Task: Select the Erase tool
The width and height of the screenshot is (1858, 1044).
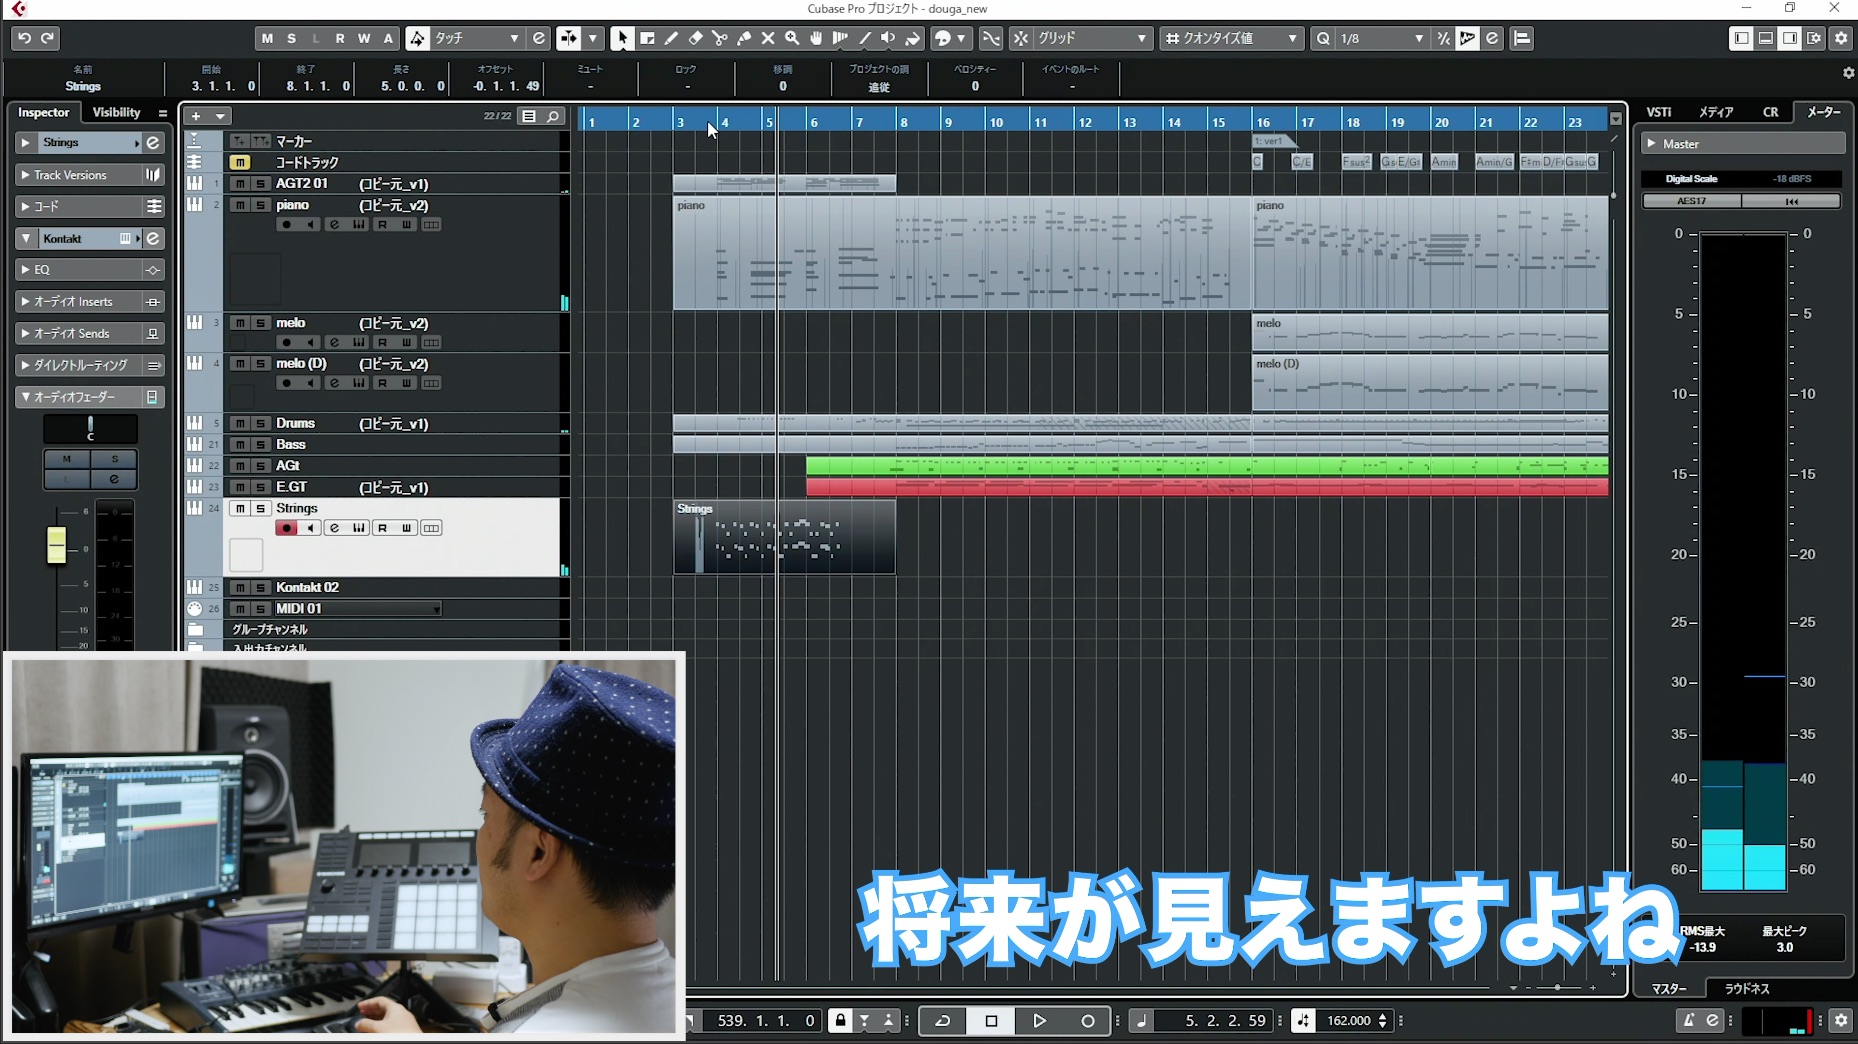Action: (695, 38)
